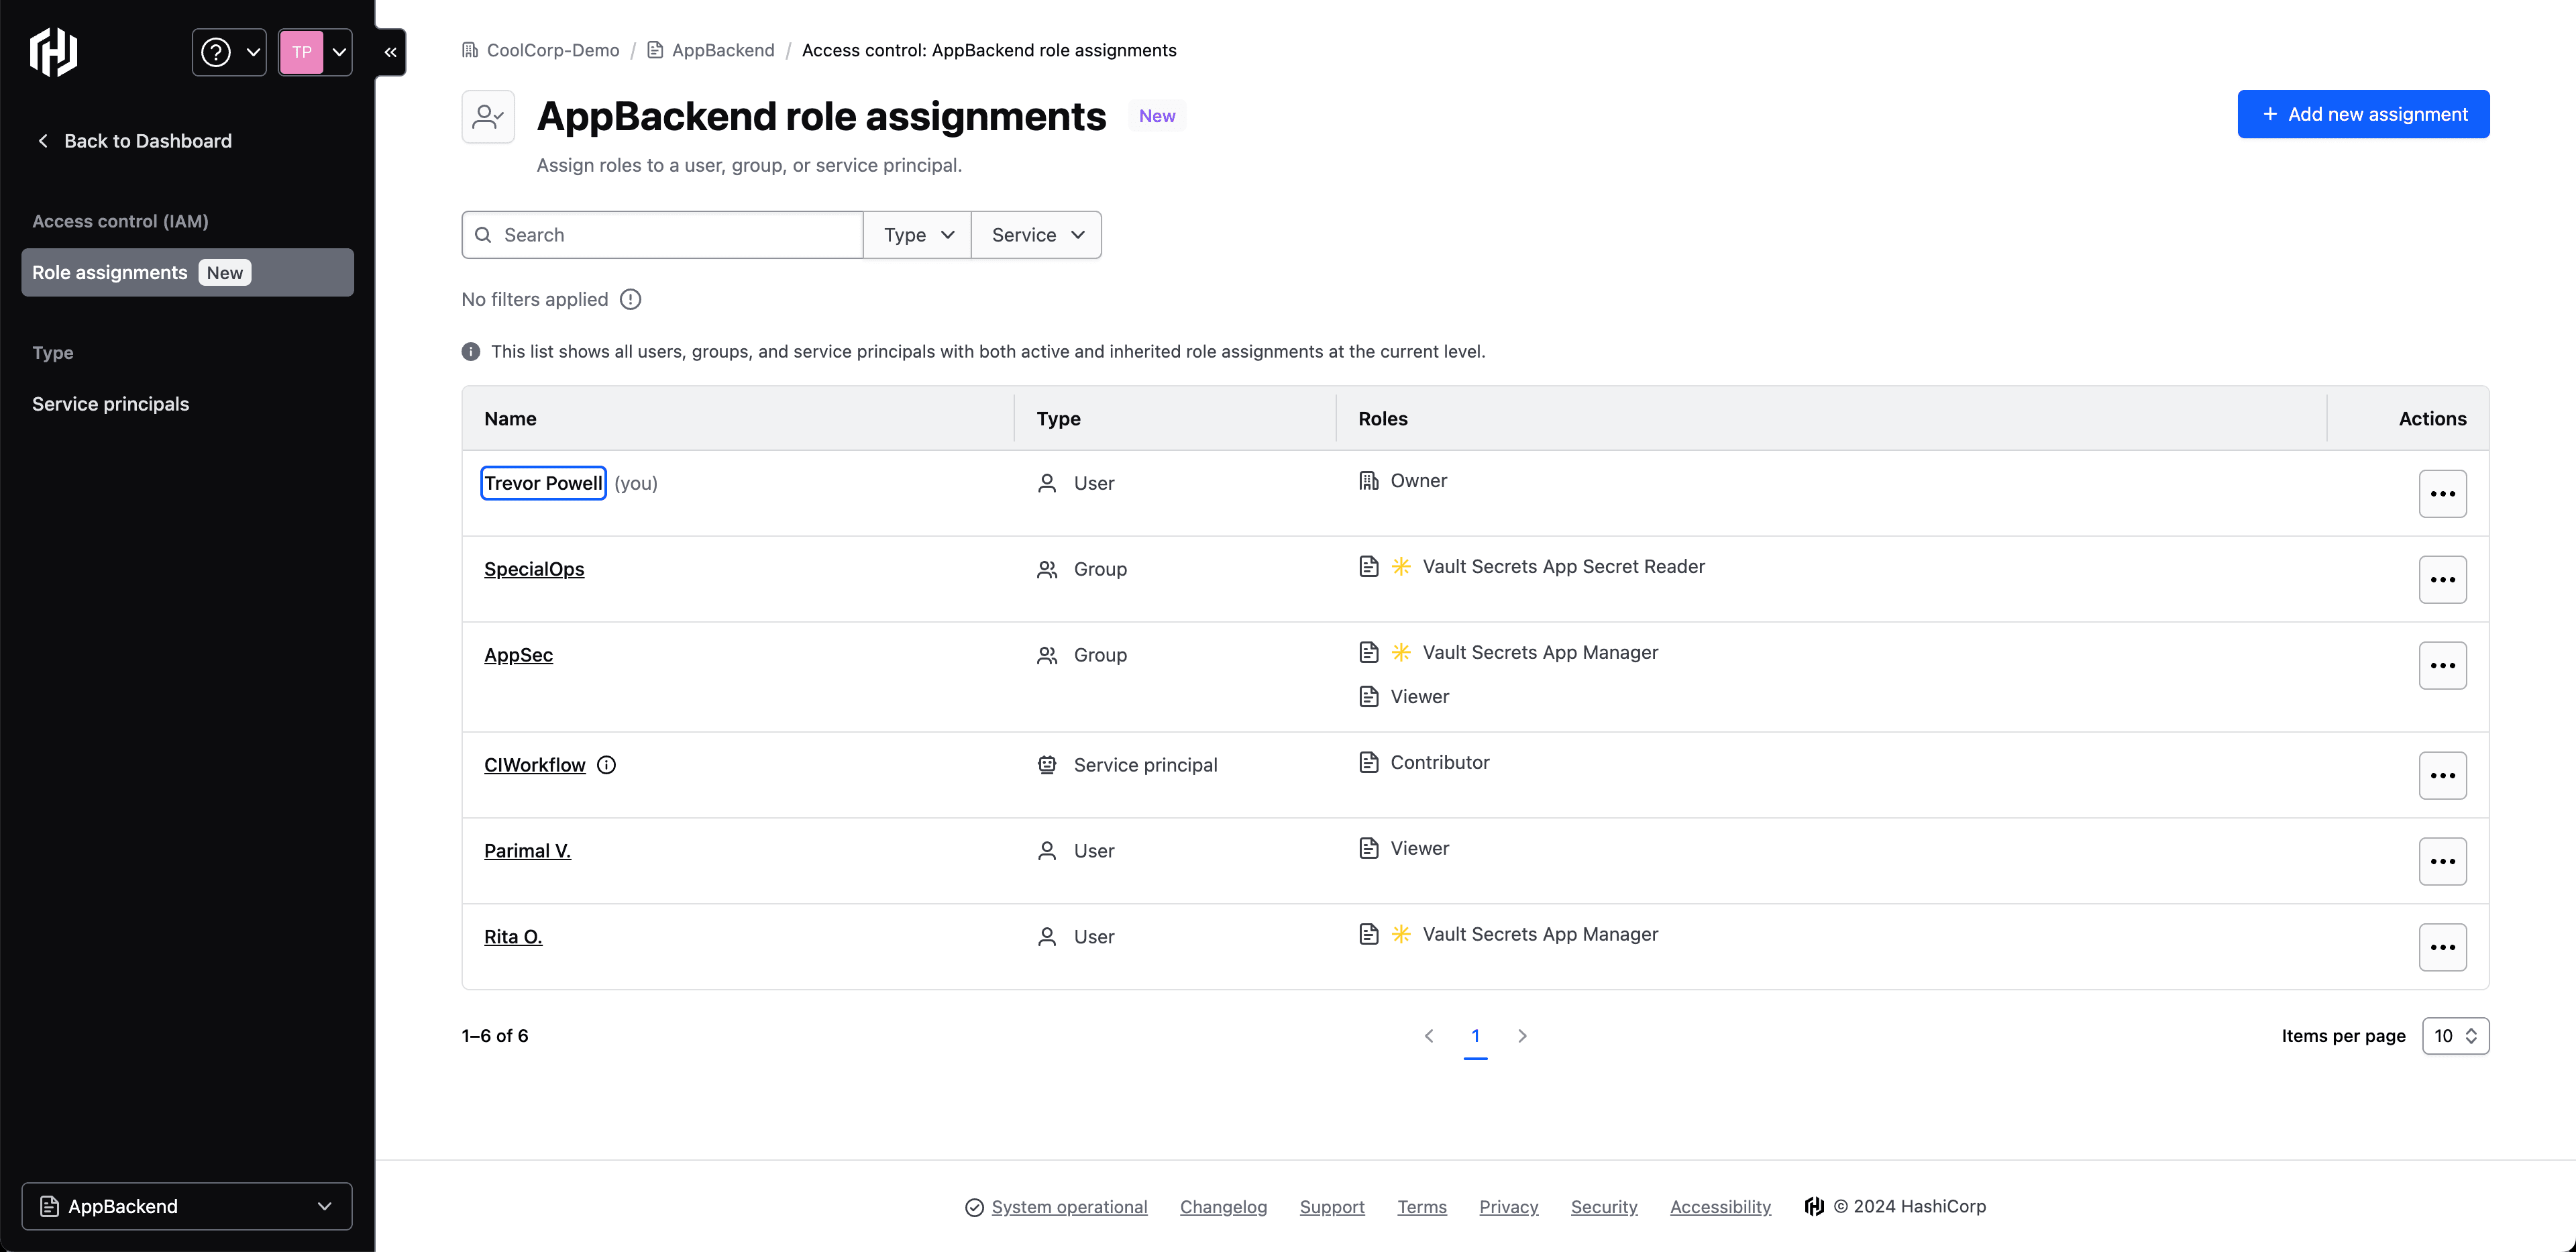This screenshot has width=2576, height=1252.
Task: Click the HashiCorp logo in sidebar
Action: 53,52
